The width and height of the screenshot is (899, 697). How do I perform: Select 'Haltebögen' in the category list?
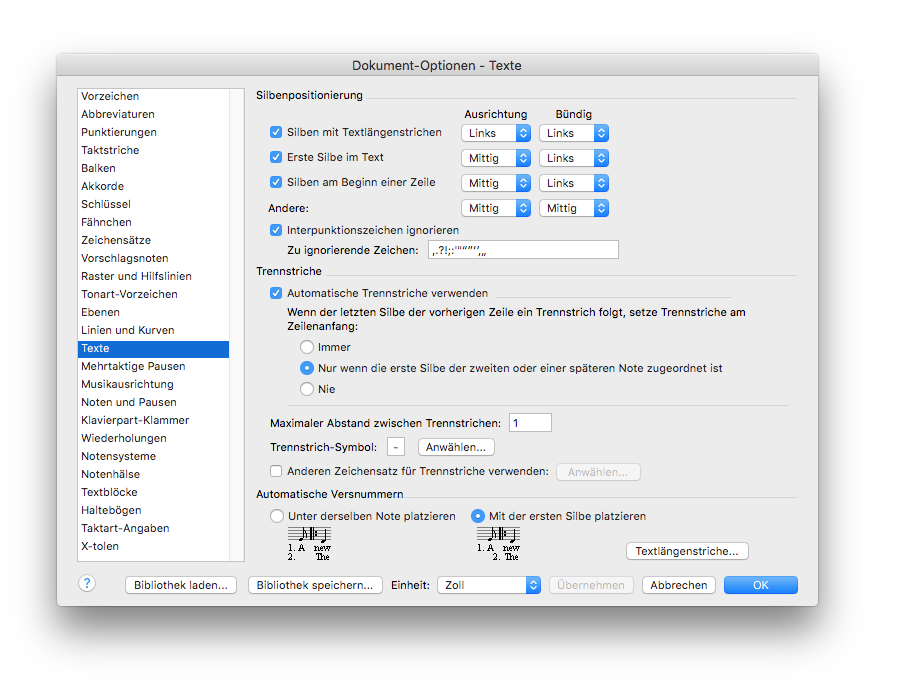tap(153, 510)
